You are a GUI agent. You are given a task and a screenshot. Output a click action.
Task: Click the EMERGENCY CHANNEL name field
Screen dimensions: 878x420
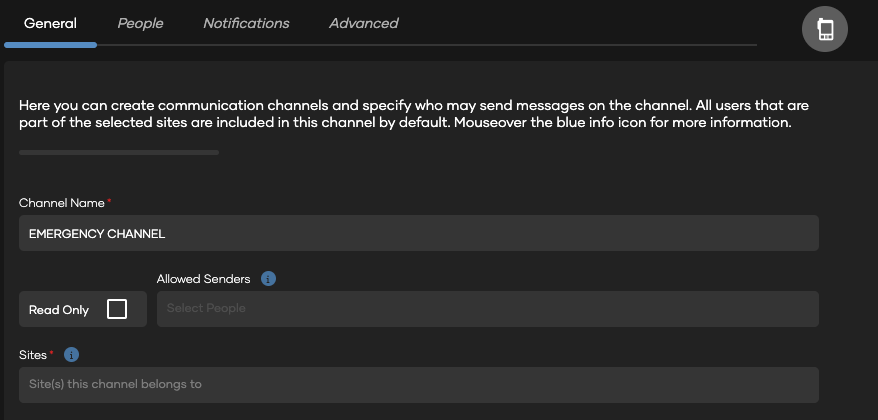tap(419, 233)
